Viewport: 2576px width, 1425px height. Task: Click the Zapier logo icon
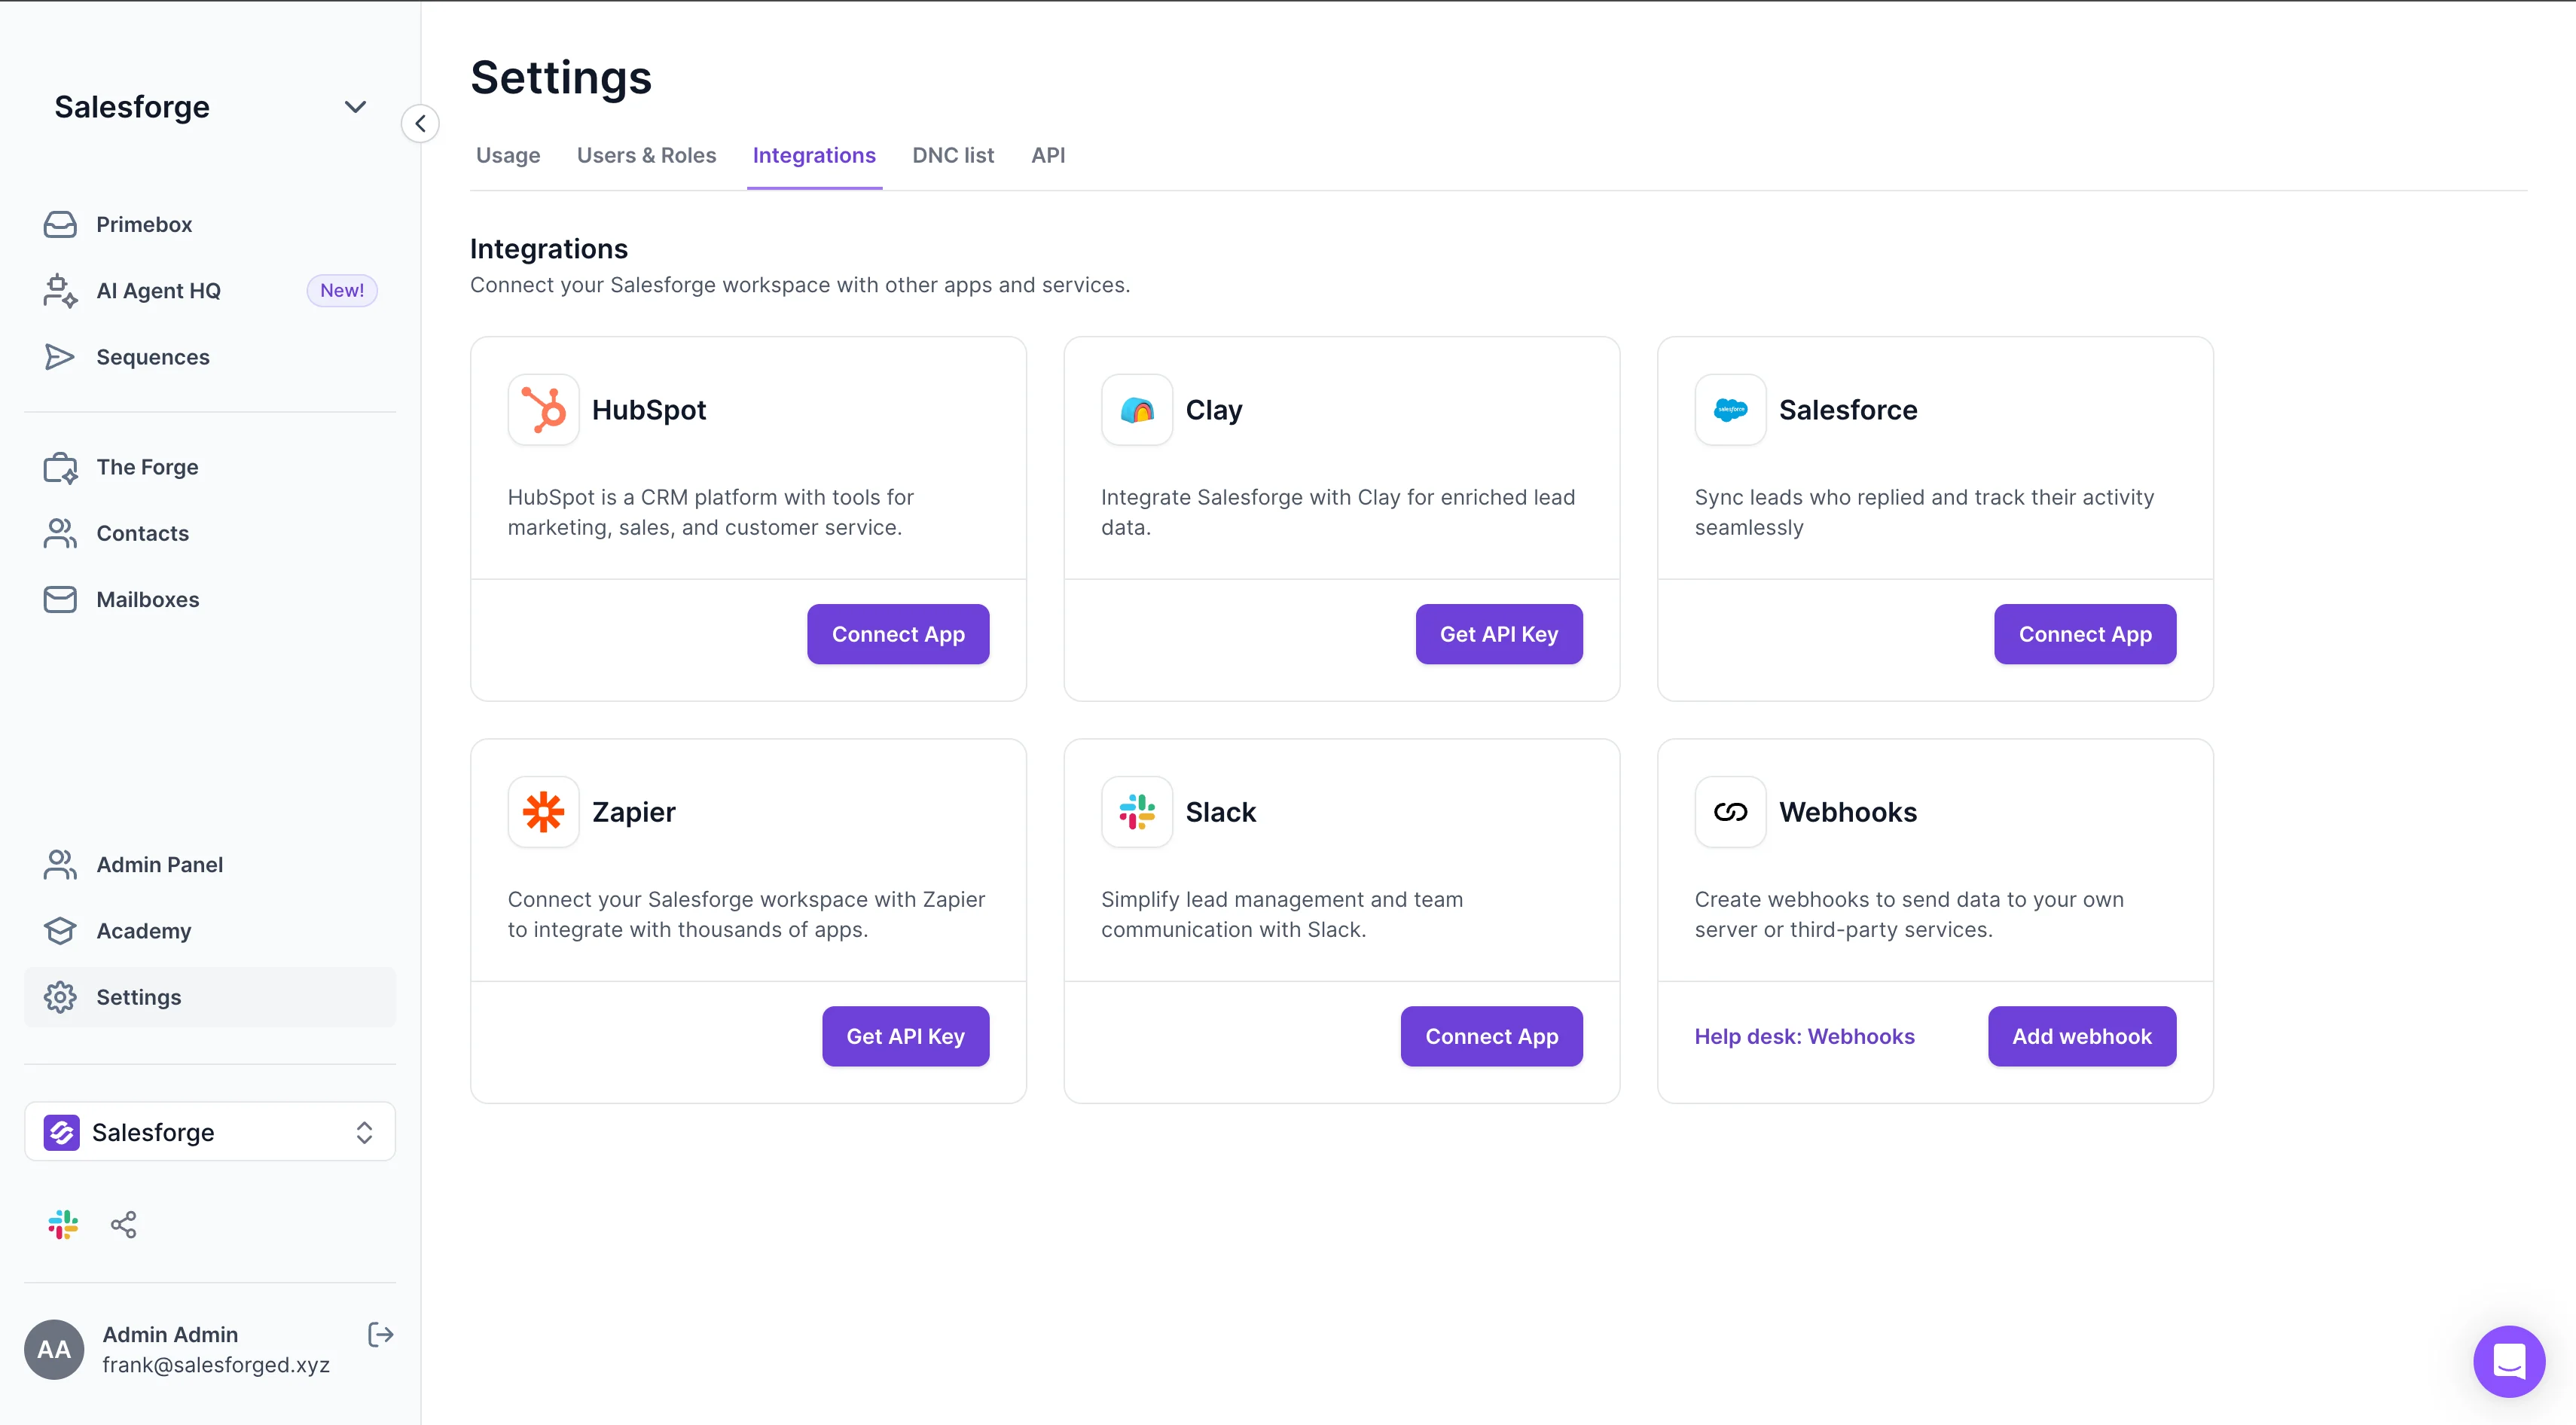[544, 812]
